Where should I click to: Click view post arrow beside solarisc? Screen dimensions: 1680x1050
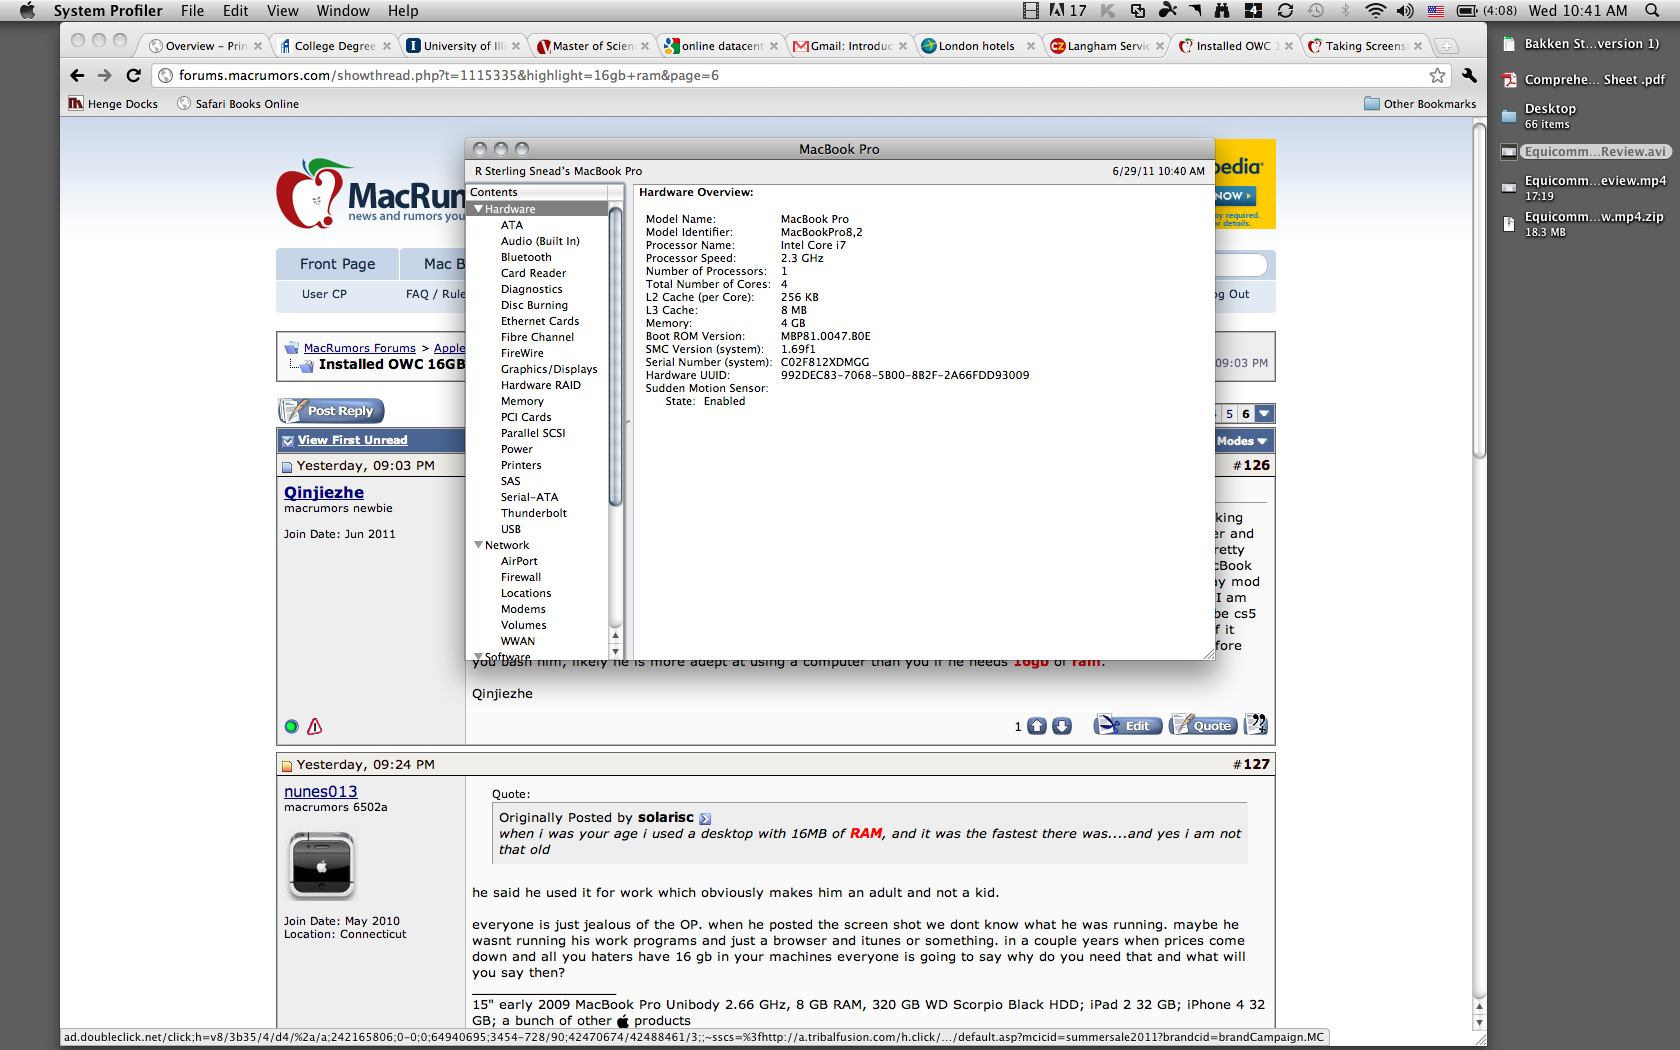705,819
